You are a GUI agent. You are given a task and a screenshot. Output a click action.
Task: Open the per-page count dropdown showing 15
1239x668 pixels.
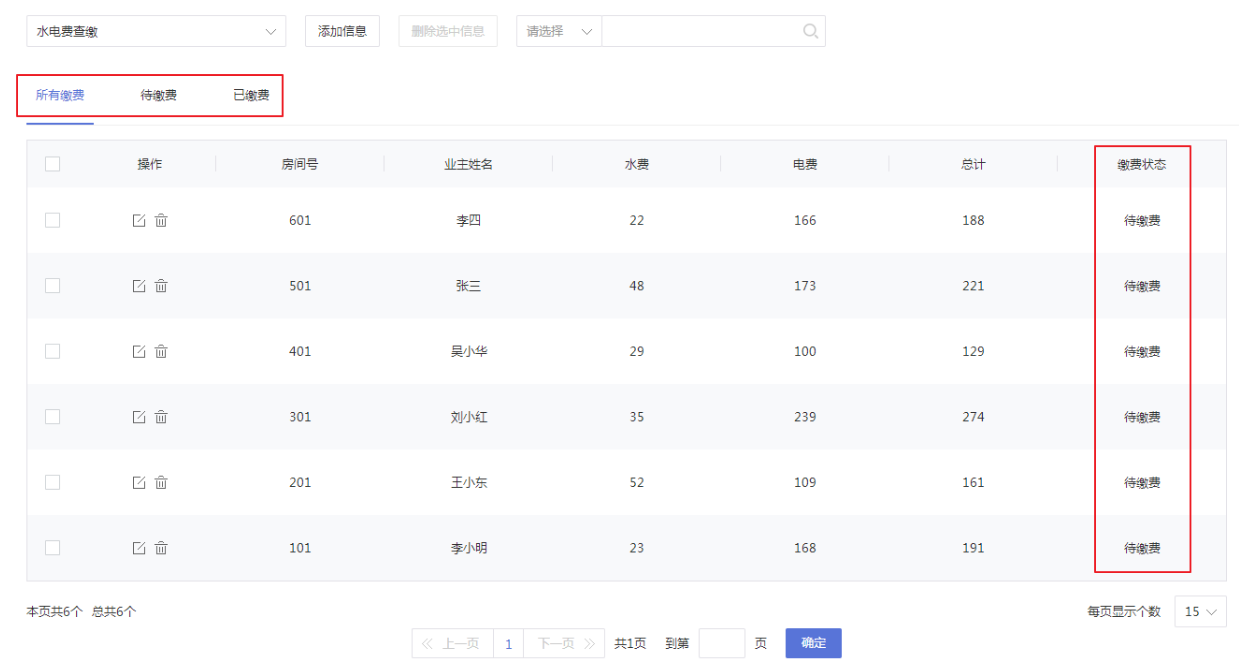tap(1200, 611)
